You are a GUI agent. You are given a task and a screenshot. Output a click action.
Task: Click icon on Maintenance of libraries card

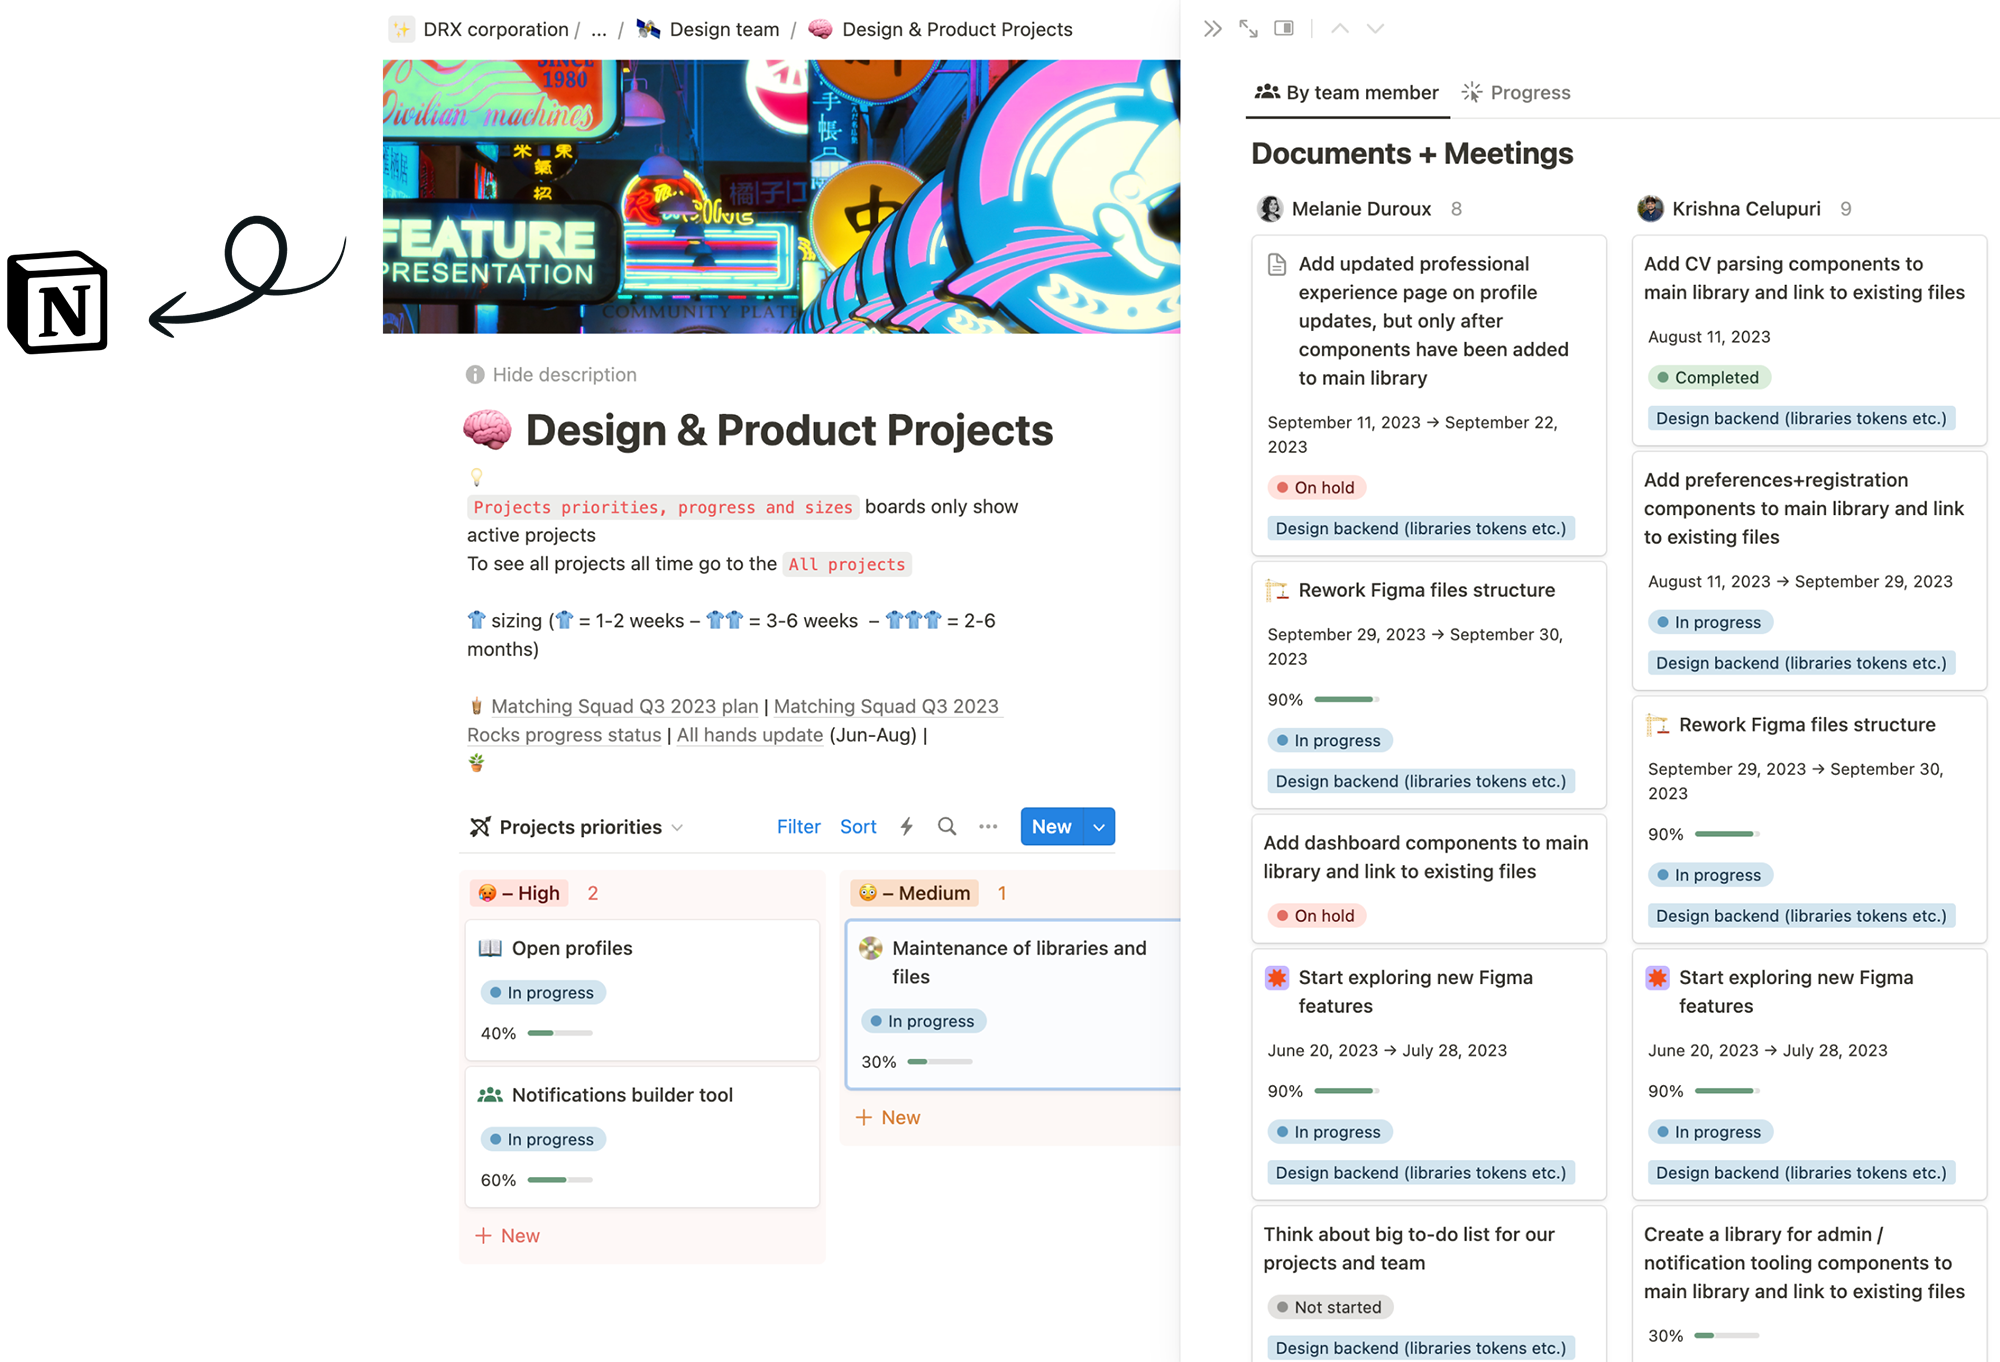[x=871, y=948]
